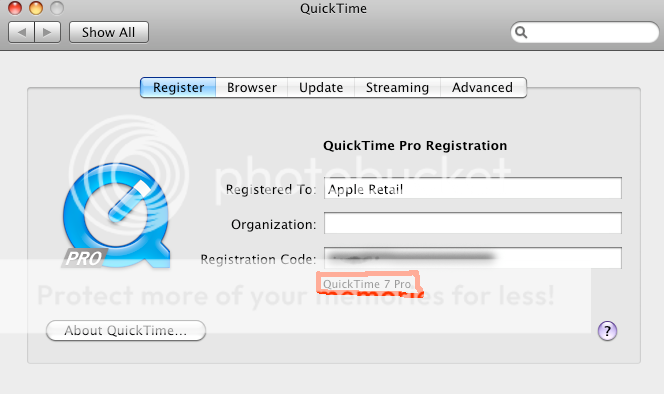Screen dimensions: 664x394
Task: Click the gray zoom window button
Action: coord(57,8)
